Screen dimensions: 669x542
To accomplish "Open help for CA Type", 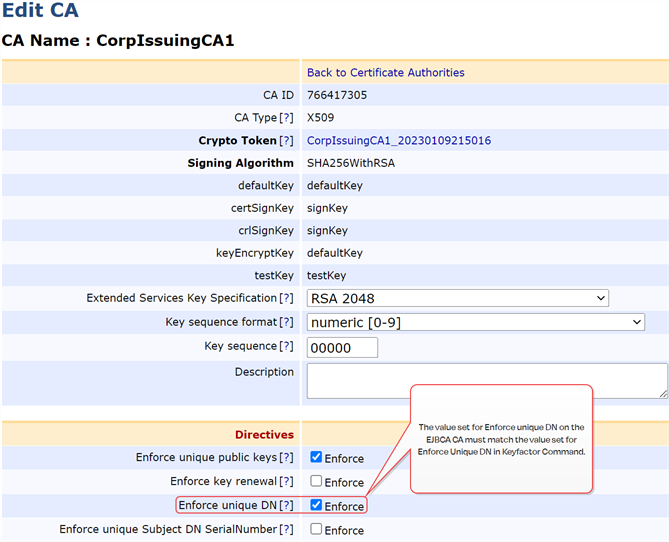I will click(286, 118).
